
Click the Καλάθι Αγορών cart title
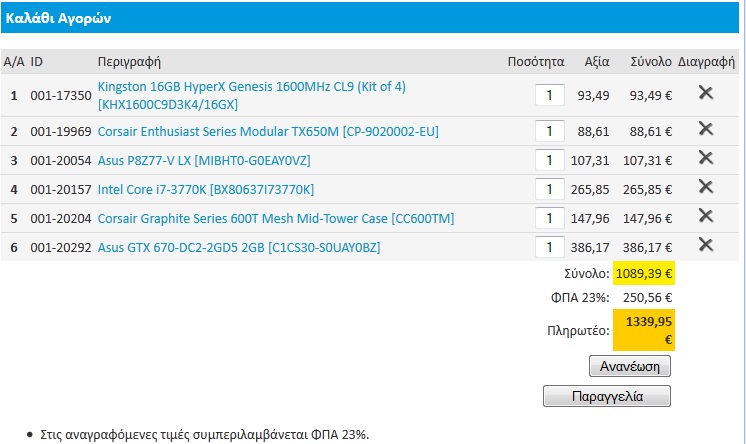(59, 18)
